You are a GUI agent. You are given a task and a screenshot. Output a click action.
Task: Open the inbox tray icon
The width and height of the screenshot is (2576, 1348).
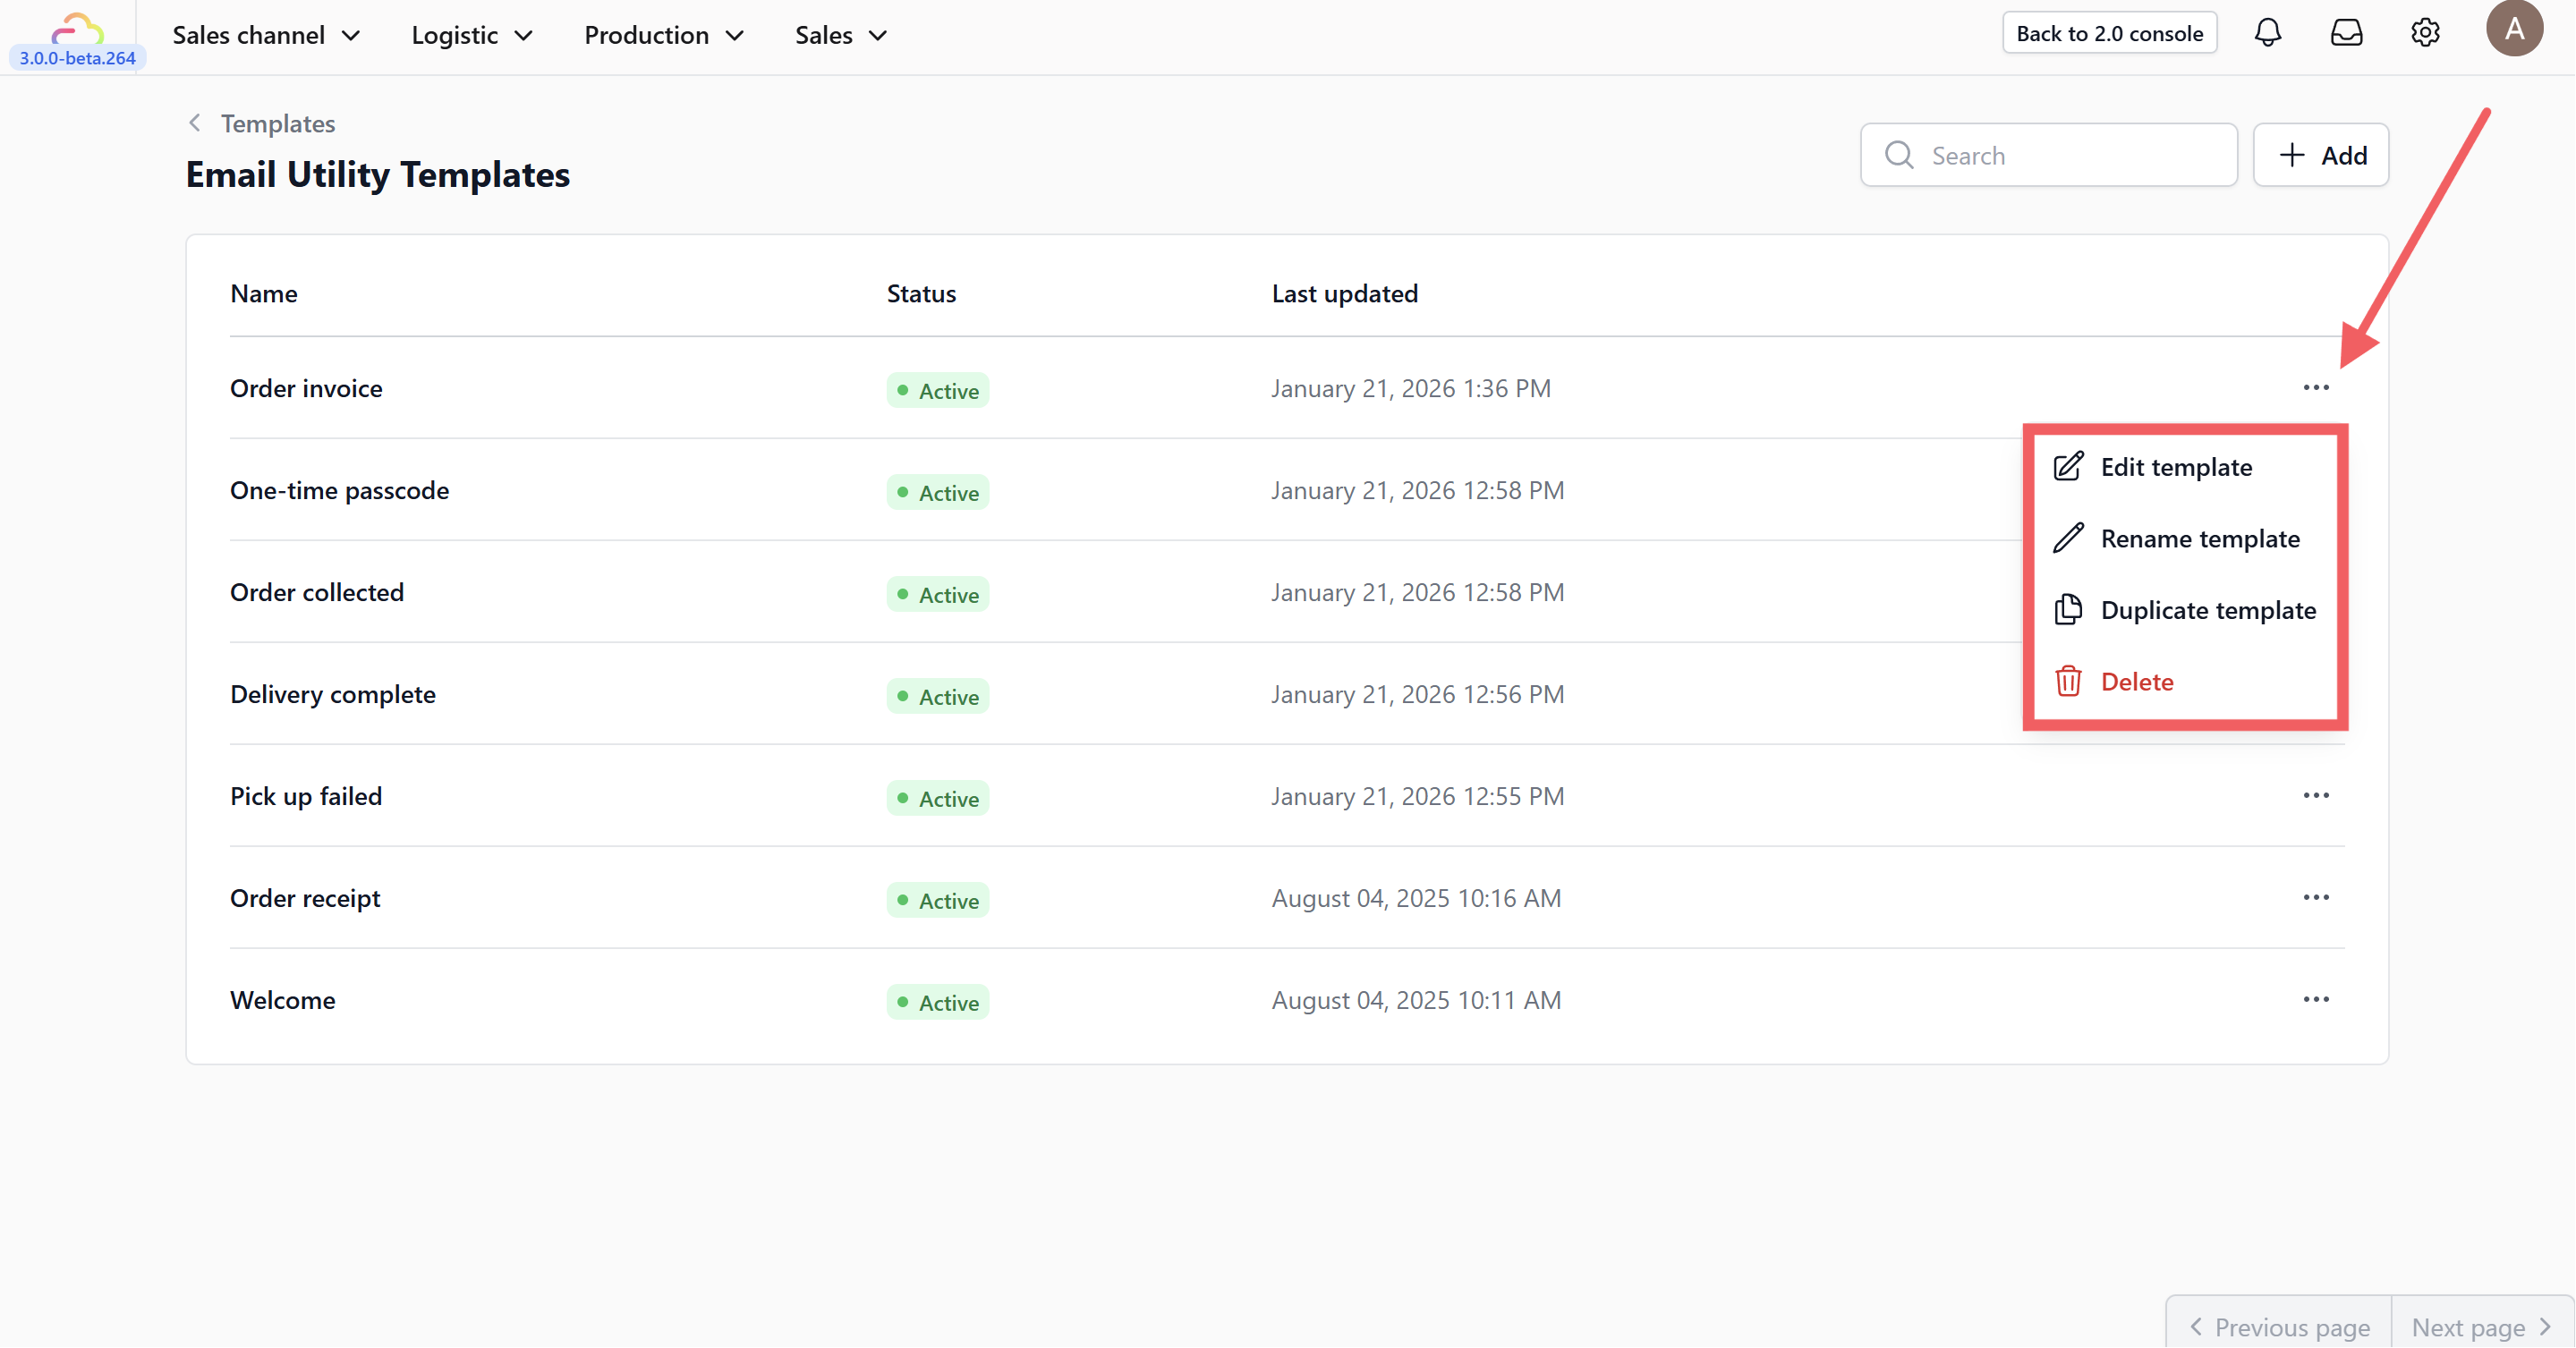[2346, 33]
